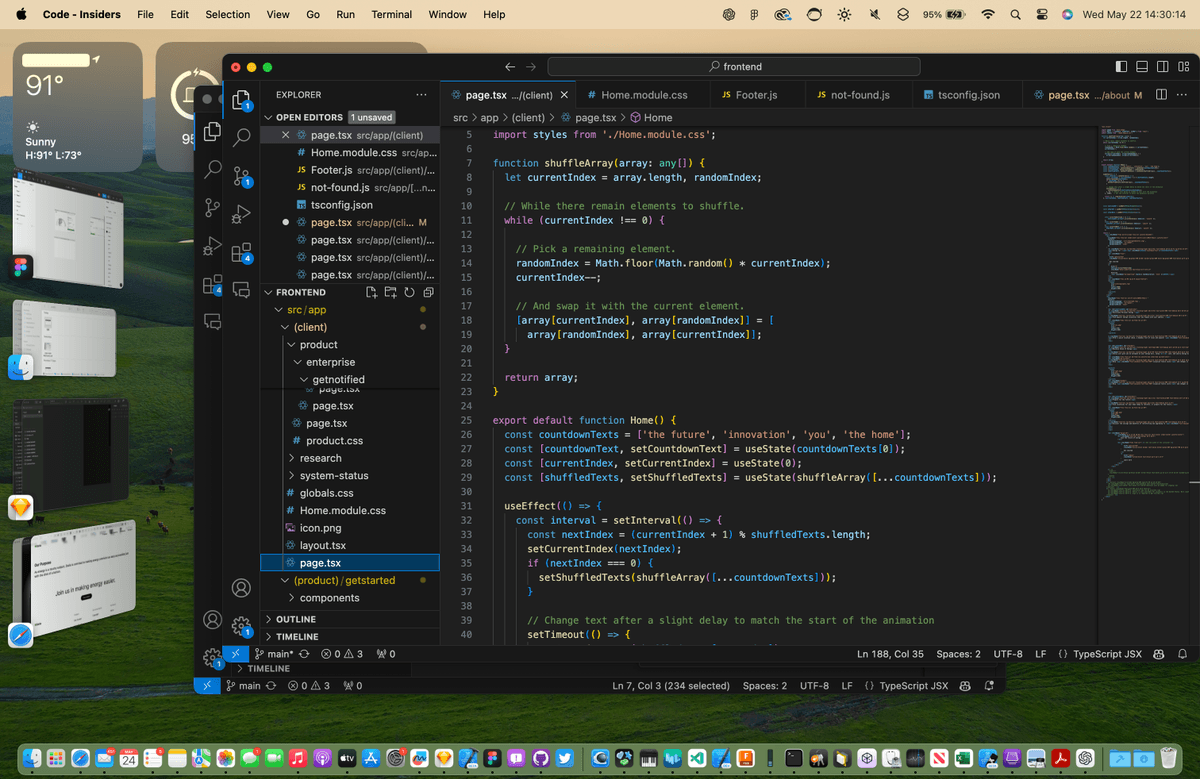Open the Run and Debug view

coord(241,213)
